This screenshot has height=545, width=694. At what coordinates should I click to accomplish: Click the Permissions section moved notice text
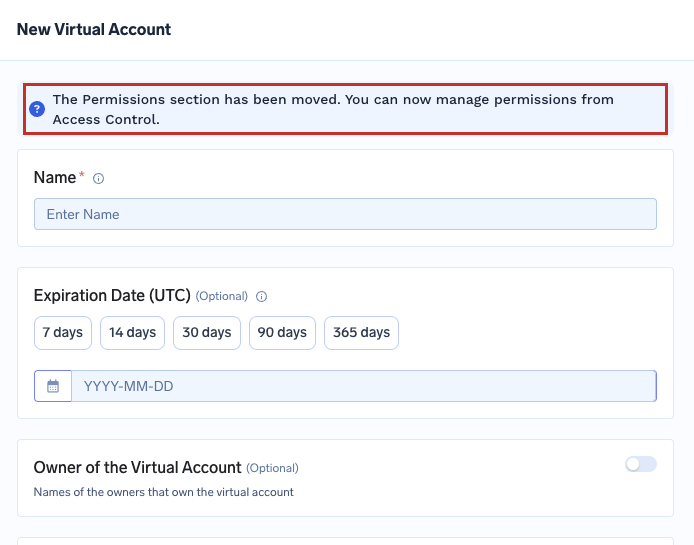point(333,109)
